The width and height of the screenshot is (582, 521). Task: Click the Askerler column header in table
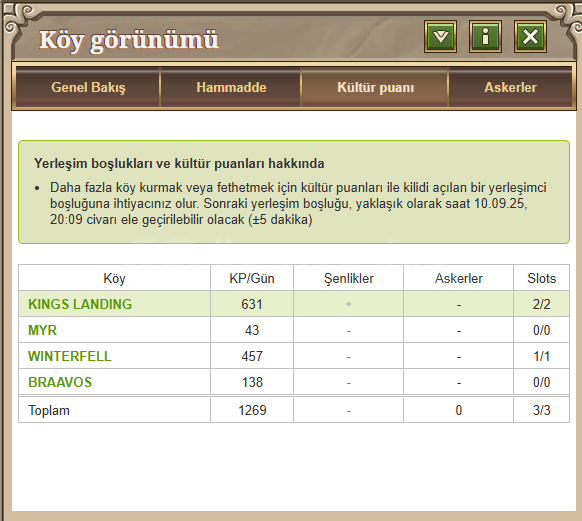point(458,278)
